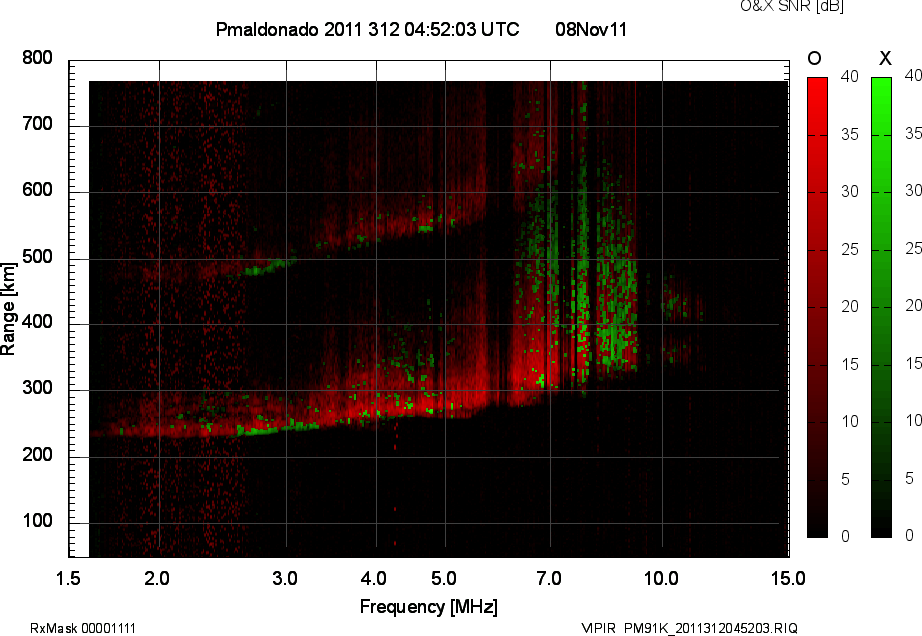Click the 40 label on O colorbar
Viewport: 922px width, 636px height.
click(x=849, y=76)
